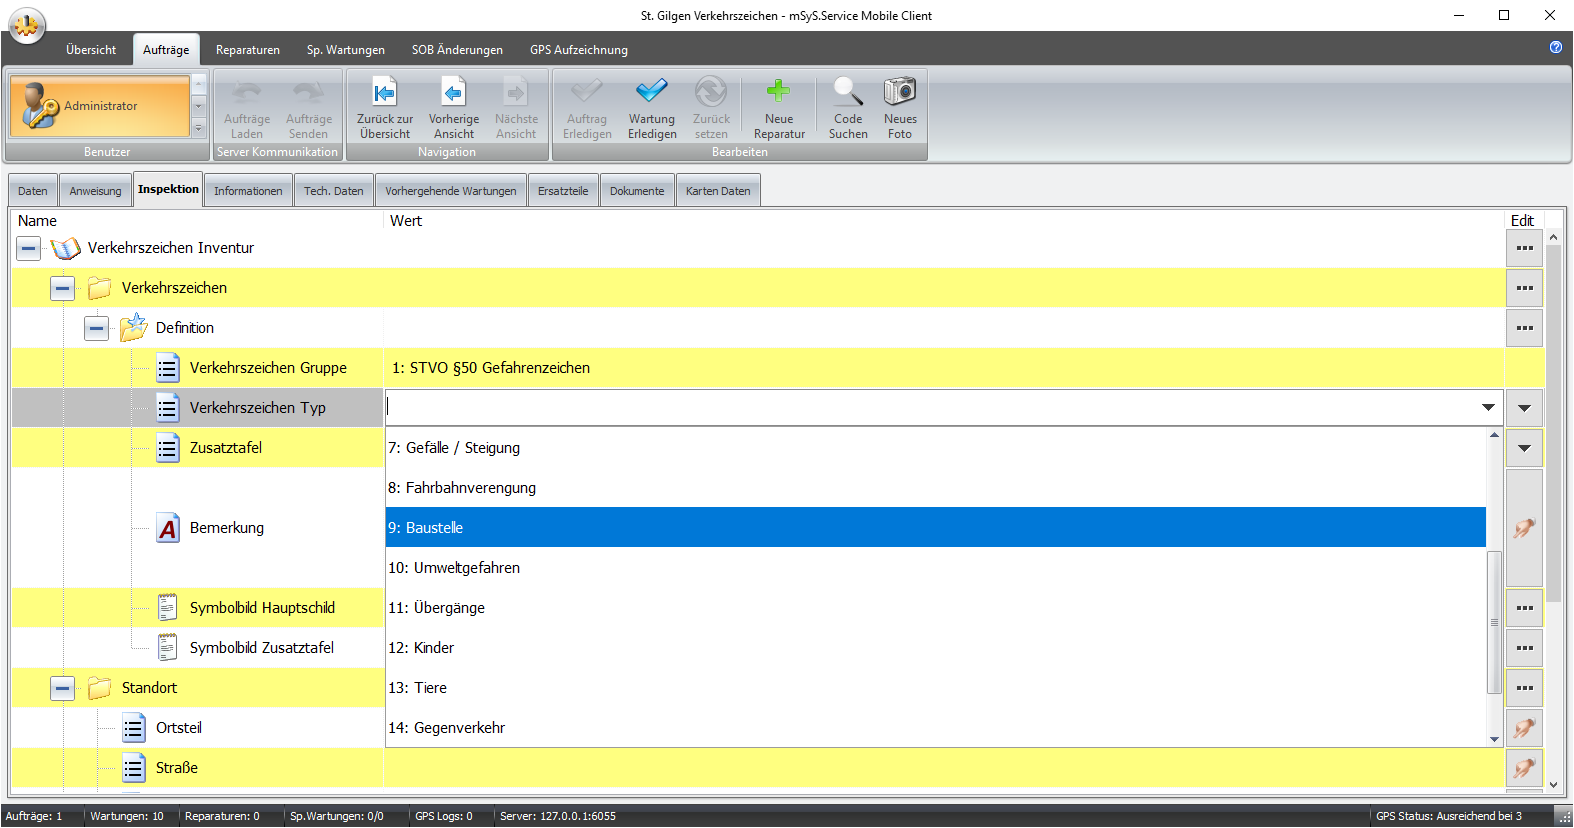Collapse the Definition tree node

click(x=97, y=328)
